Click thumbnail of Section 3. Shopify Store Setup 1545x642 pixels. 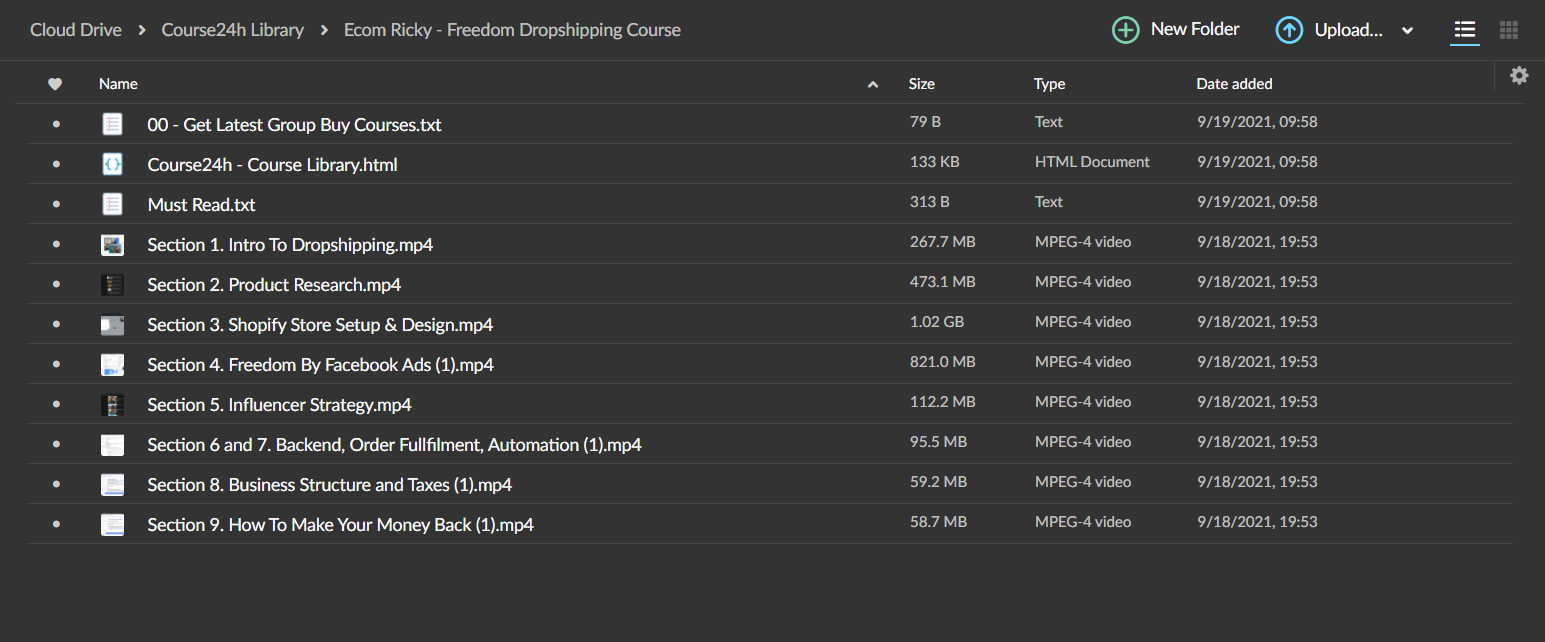coord(112,324)
